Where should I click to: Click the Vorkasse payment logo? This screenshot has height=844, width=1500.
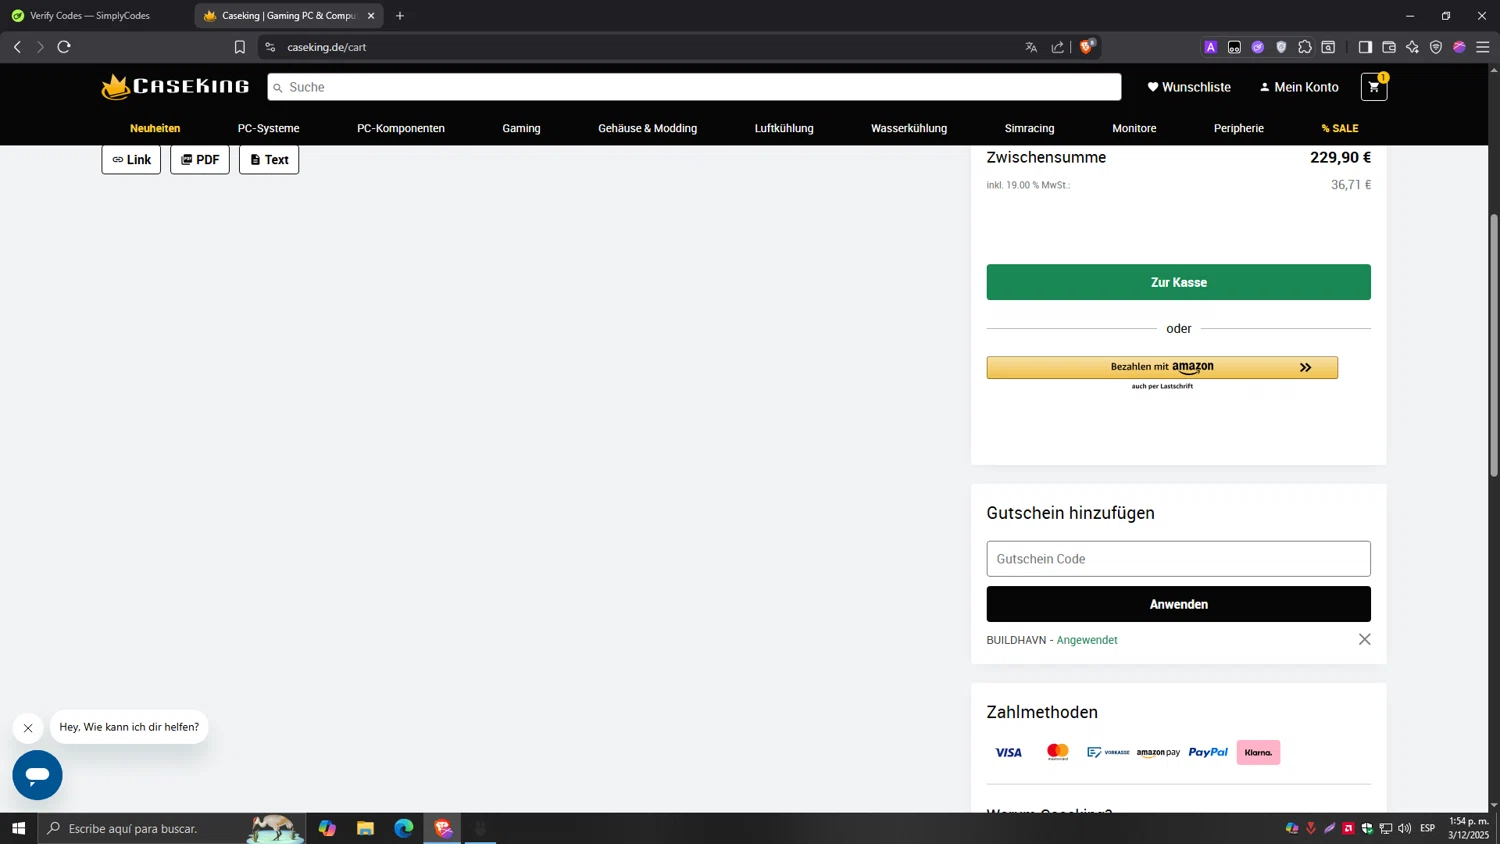pos(1108,752)
